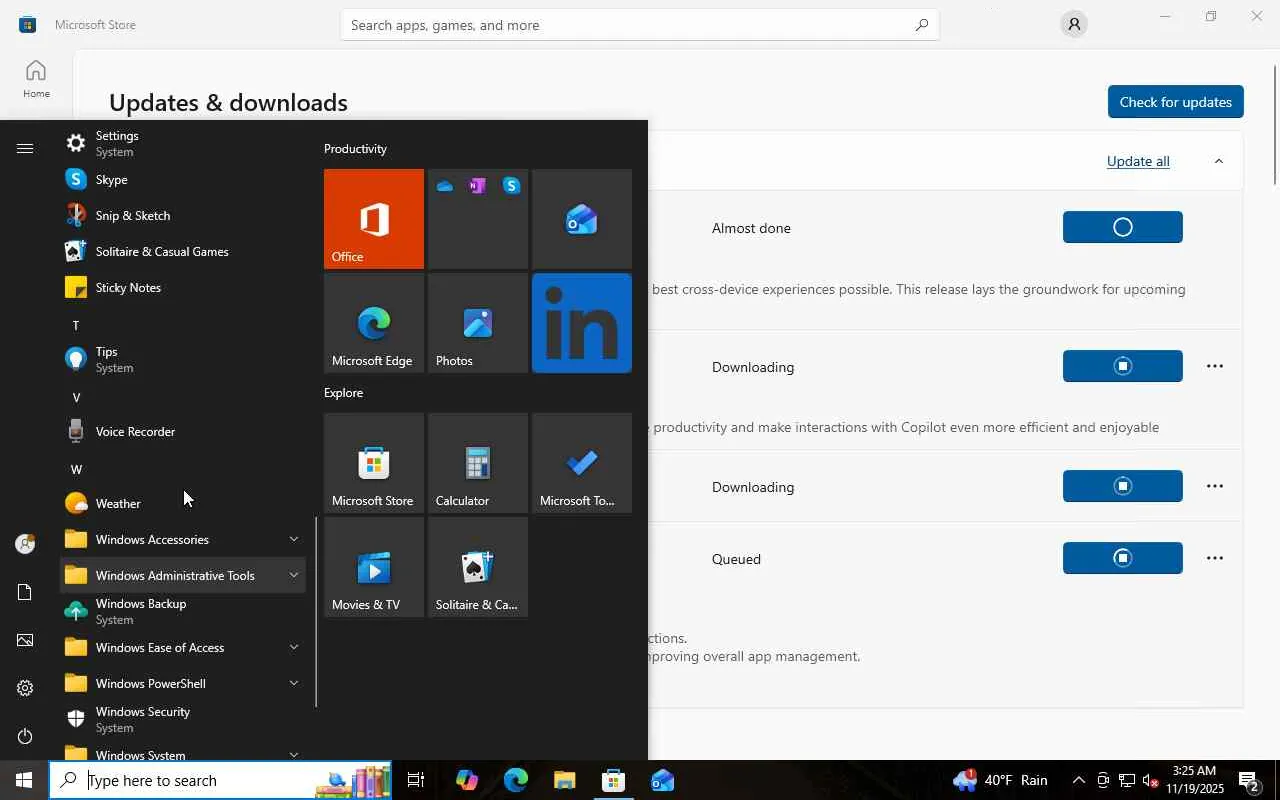Expand the Start menu hamburger navigation
Viewport: 1280px width, 800px height.
point(25,148)
